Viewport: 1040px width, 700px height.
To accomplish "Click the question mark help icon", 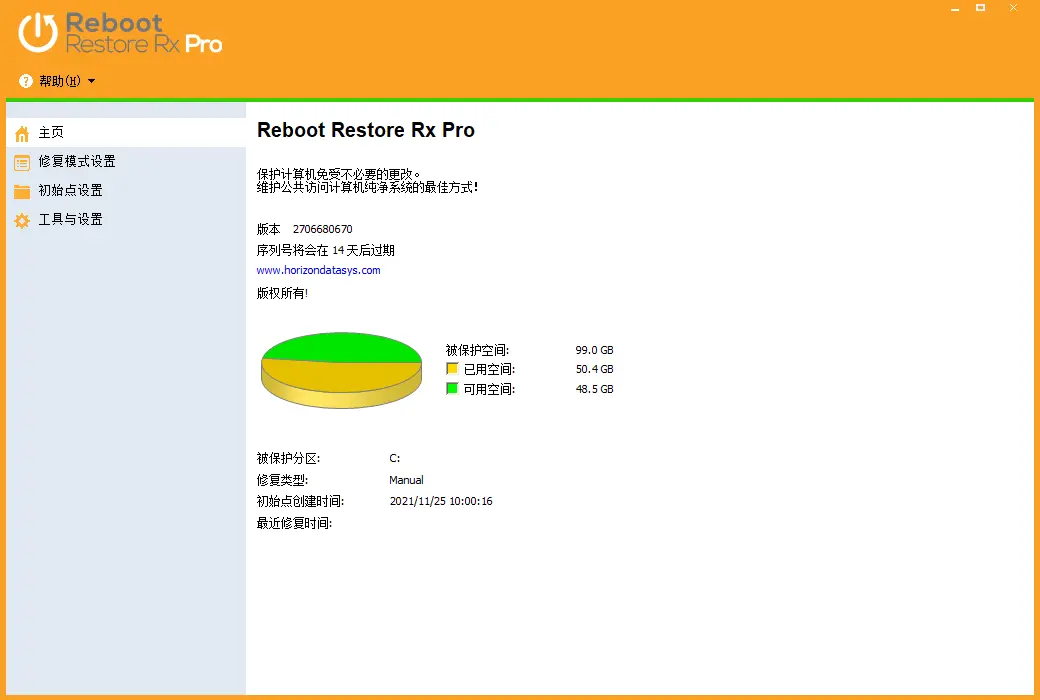I will (26, 81).
